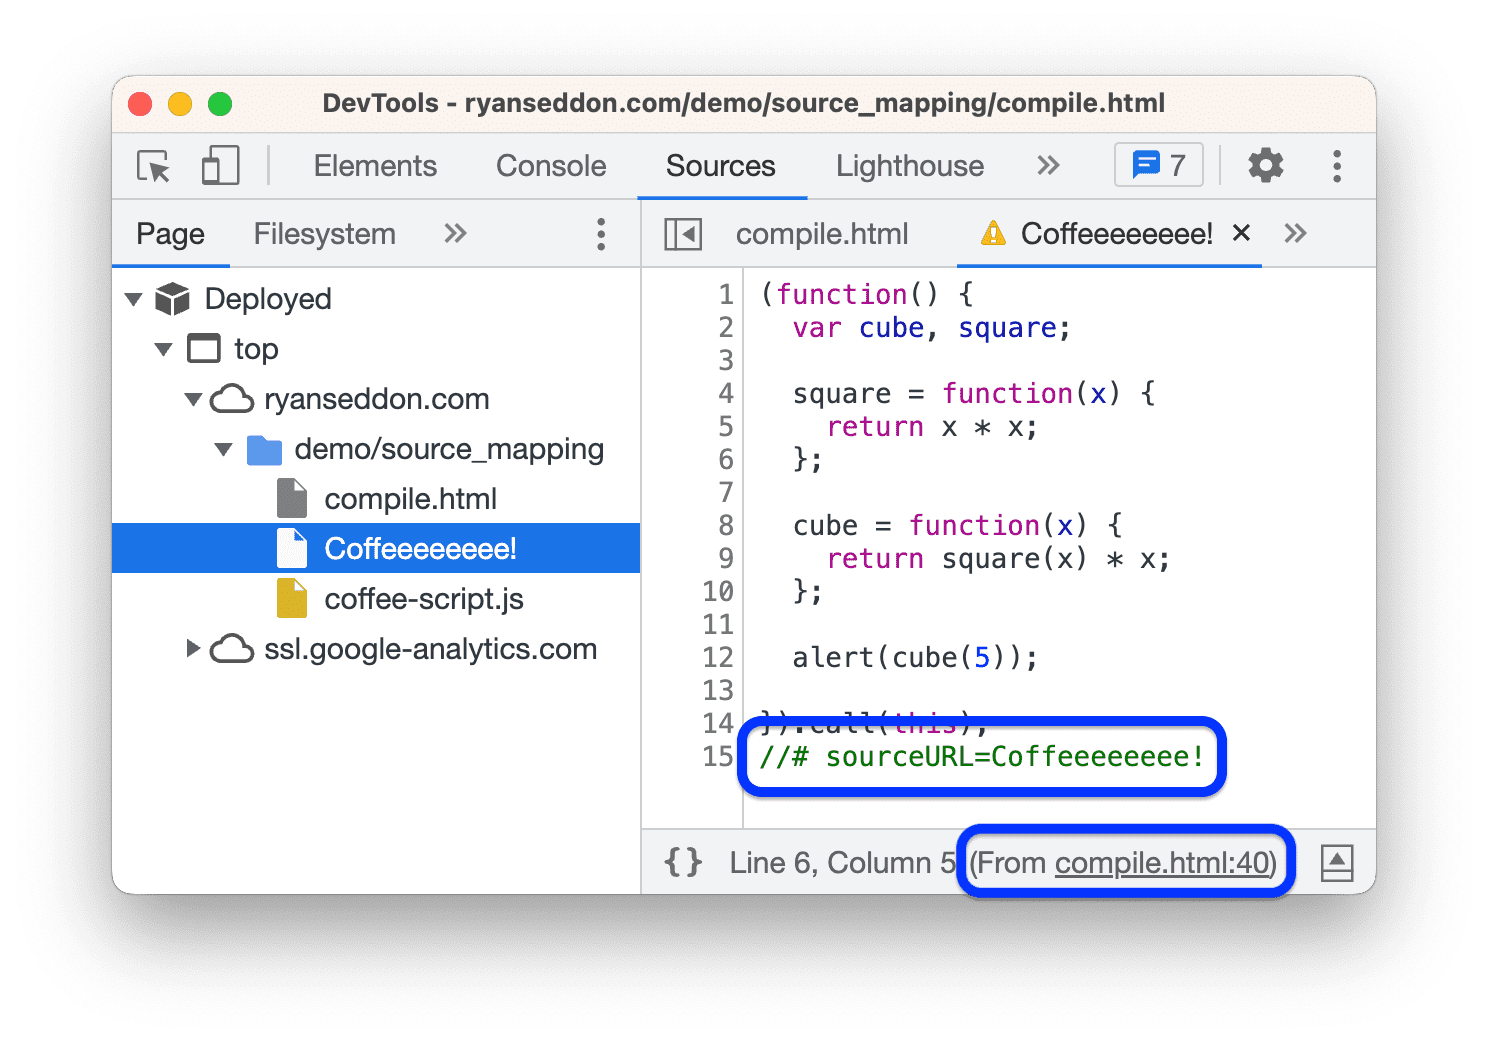Switch to the Filesystem tab
The width and height of the screenshot is (1488, 1042).
(x=324, y=233)
